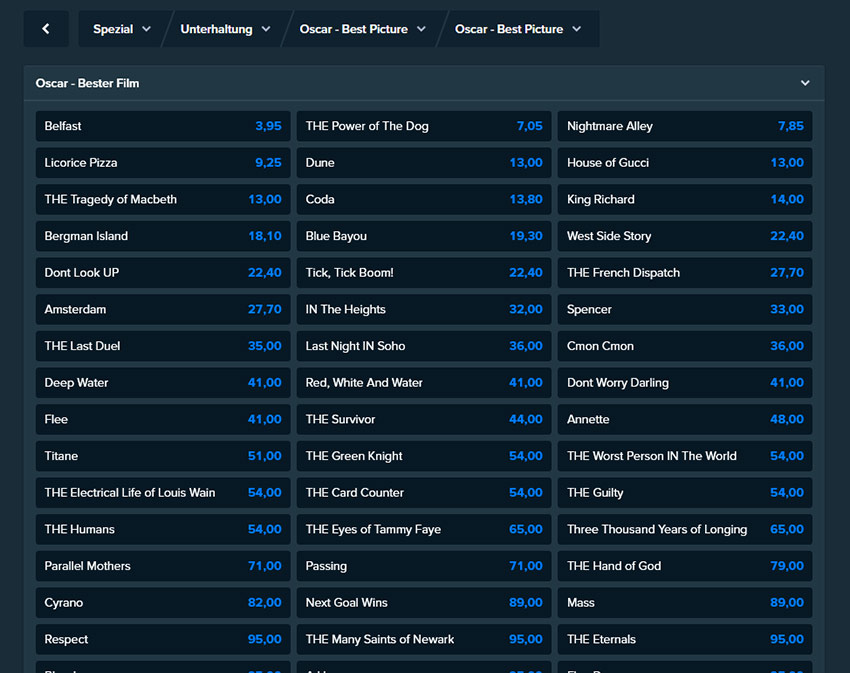Select Next Goal Wins

point(424,603)
